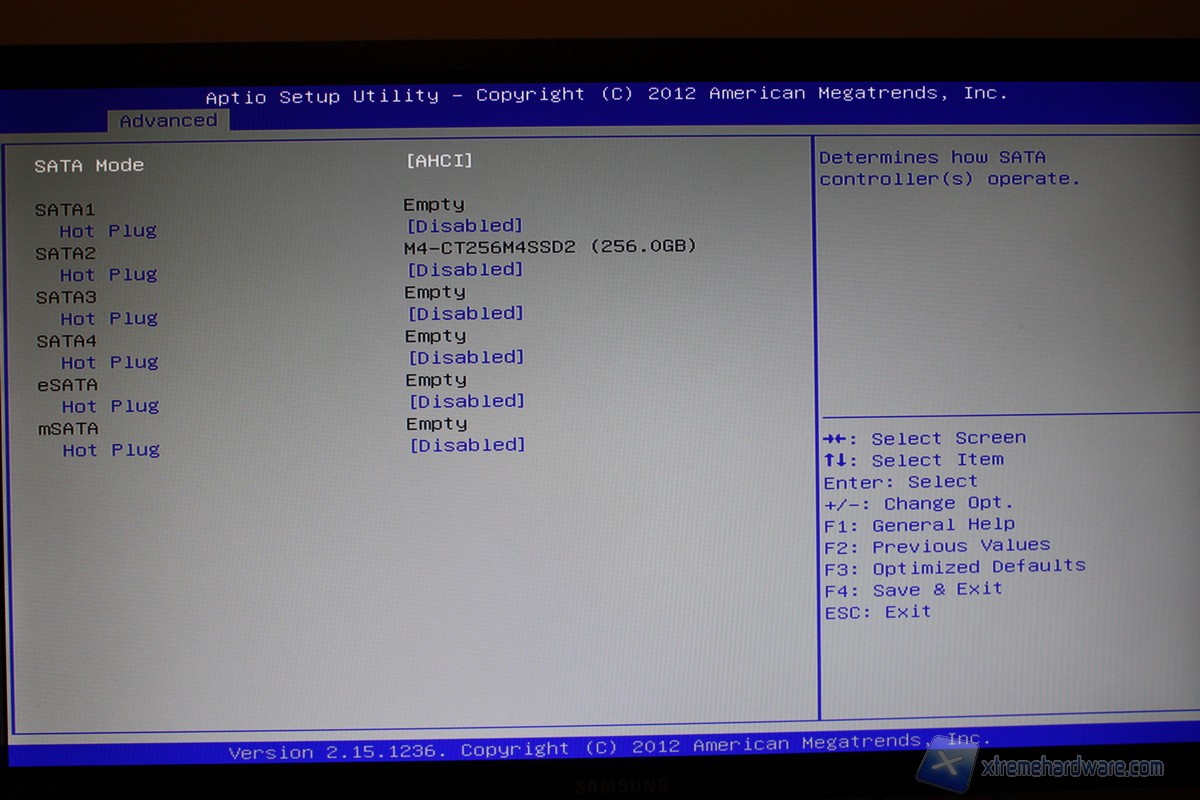Click the xtremehardware X logo icon
Viewport: 1200px width, 800px height.
click(x=947, y=768)
